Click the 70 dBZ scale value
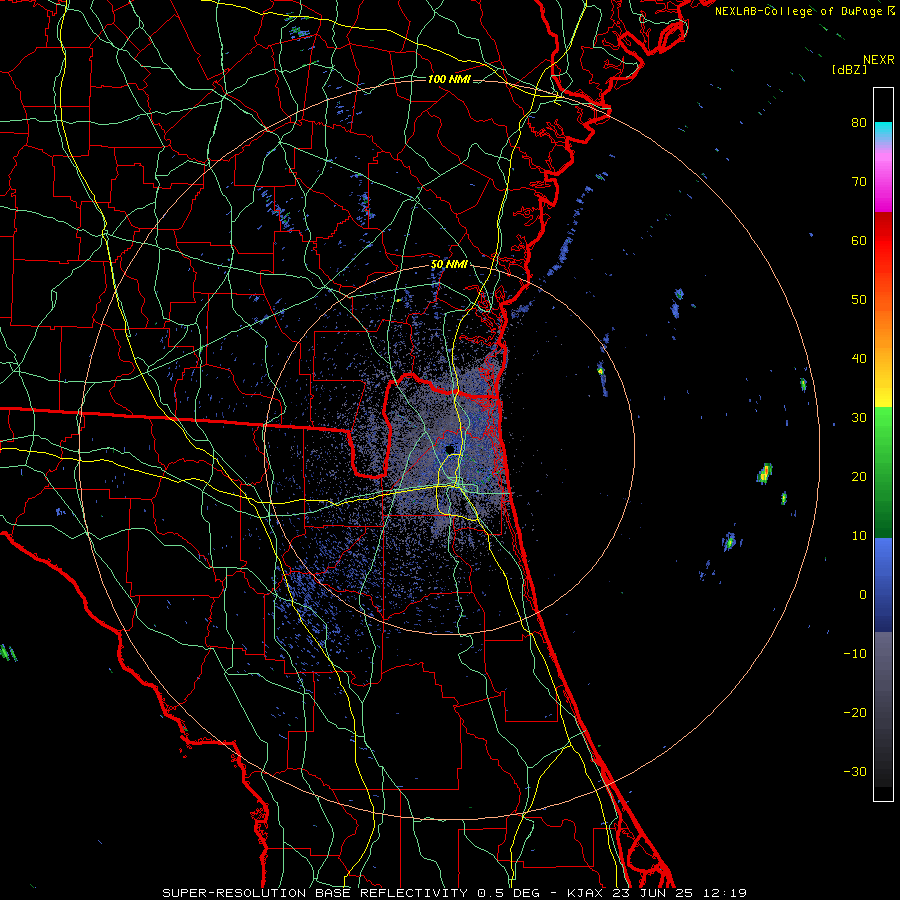900x900 pixels. (x=859, y=182)
